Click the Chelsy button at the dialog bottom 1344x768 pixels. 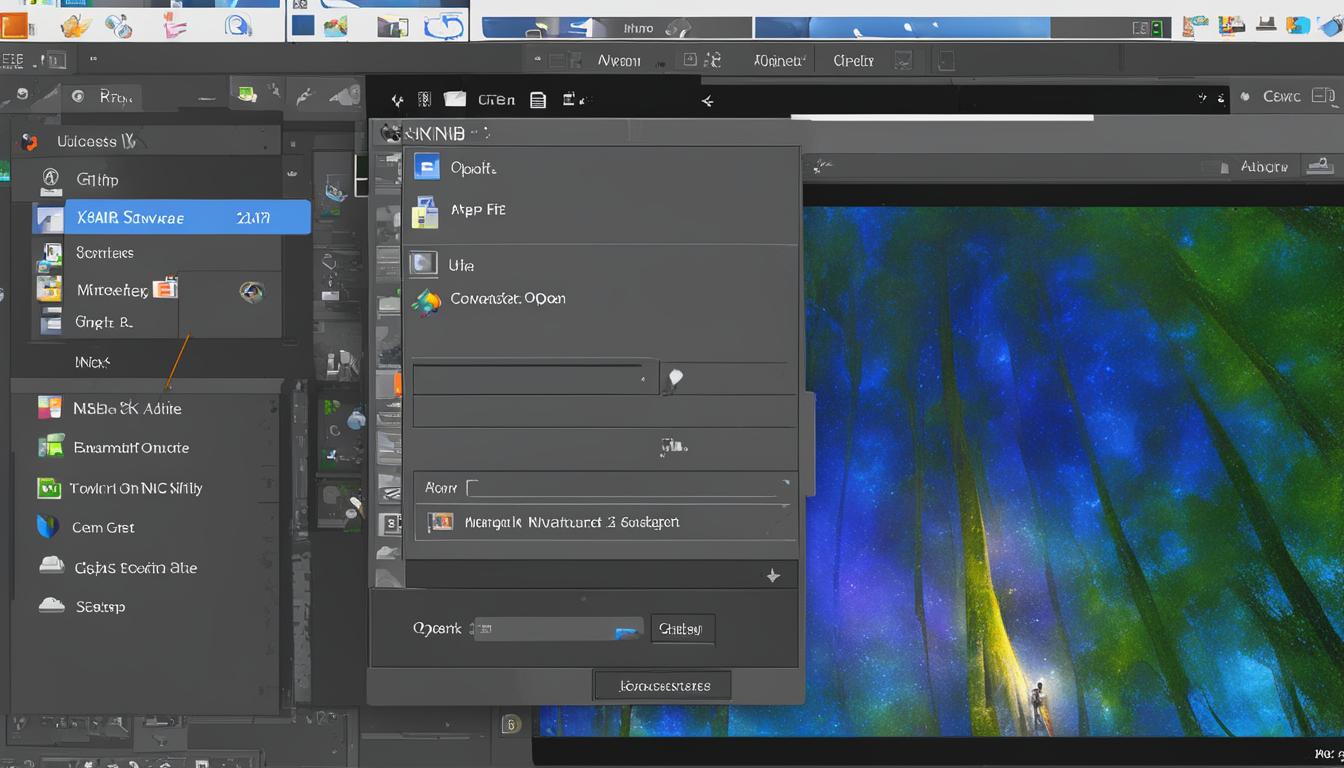(682, 629)
